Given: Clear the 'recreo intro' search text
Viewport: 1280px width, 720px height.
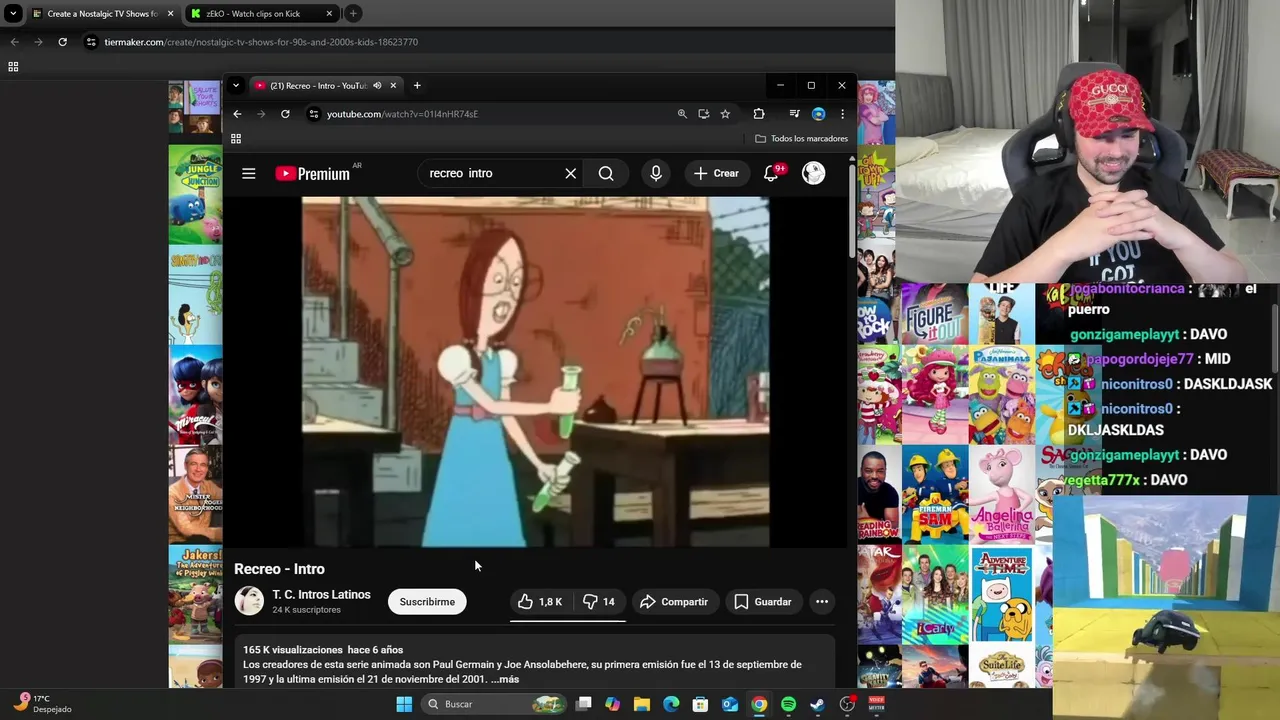Looking at the screenshot, I should click(571, 173).
